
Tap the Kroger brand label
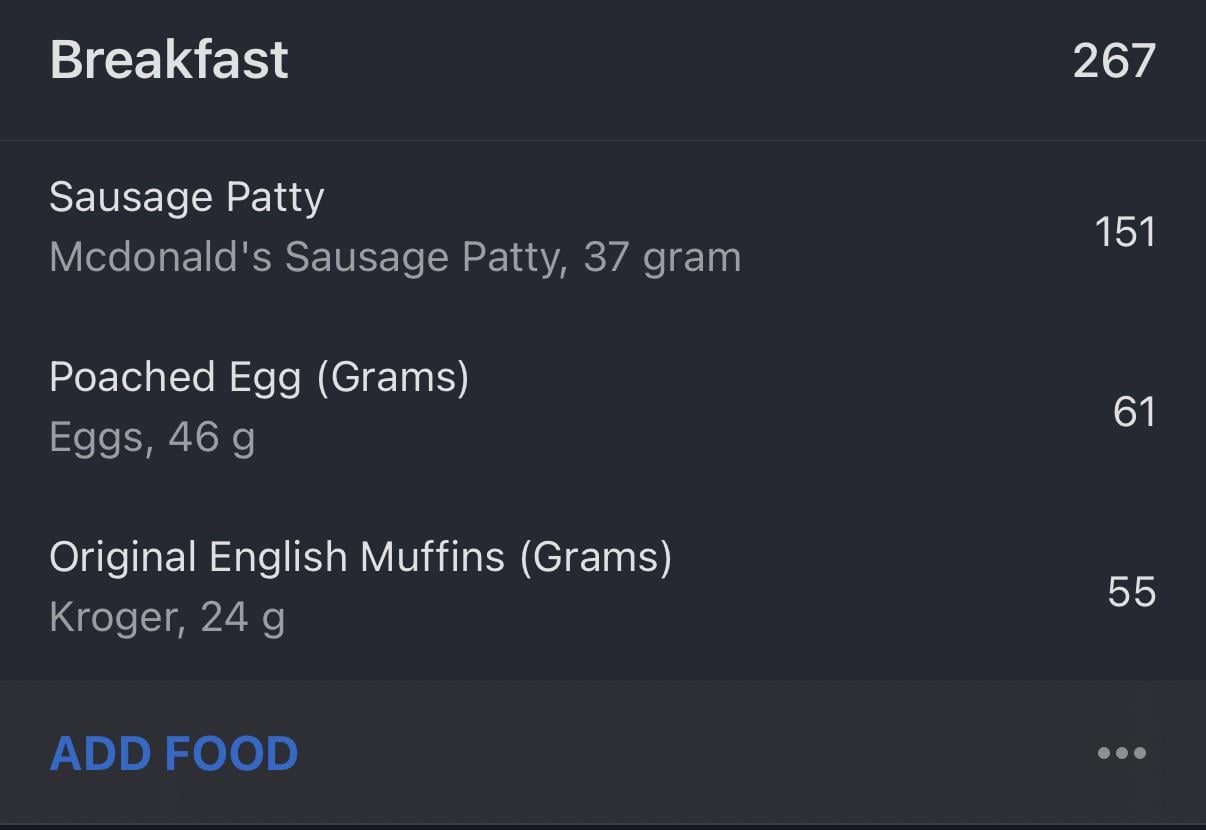[x=115, y=617]
